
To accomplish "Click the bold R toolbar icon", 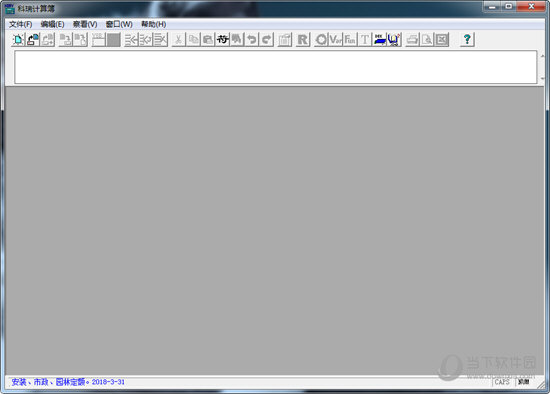I will [x=302, y=40].
